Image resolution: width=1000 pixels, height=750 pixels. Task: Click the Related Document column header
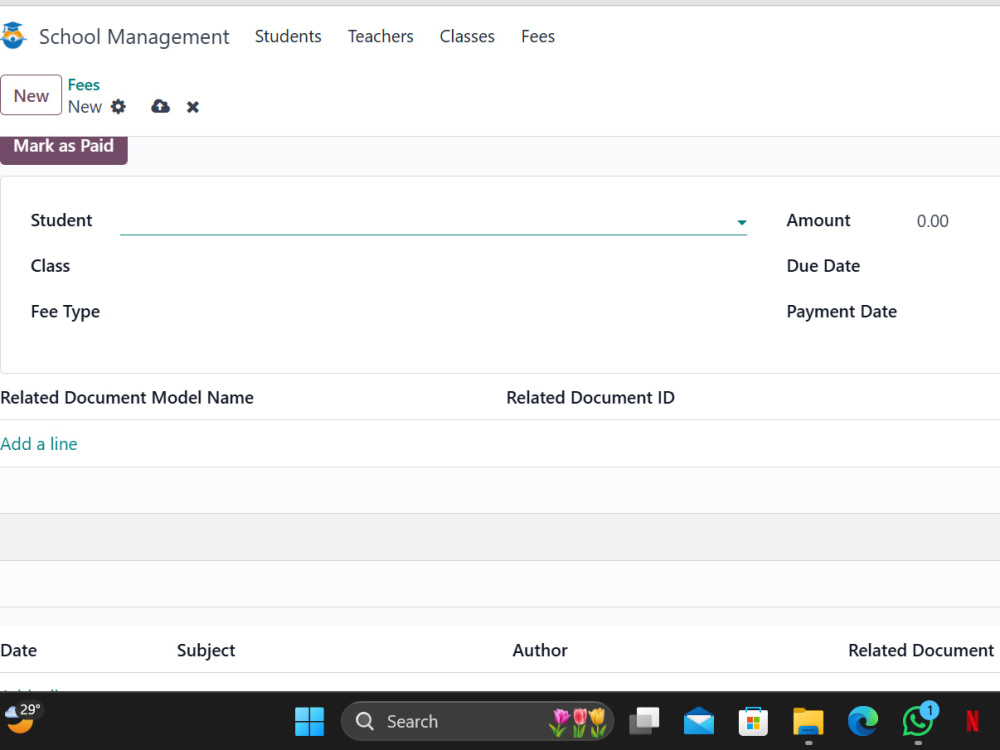(x=921, y=650)
